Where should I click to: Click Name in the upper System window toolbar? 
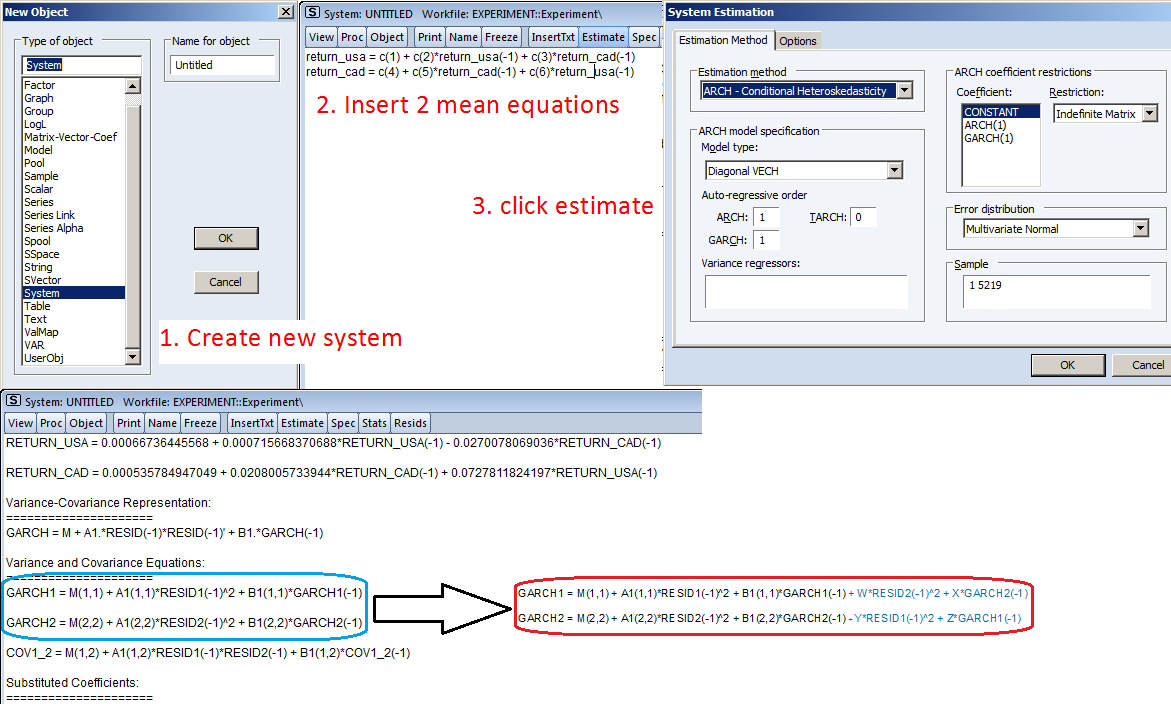[463, 37]
